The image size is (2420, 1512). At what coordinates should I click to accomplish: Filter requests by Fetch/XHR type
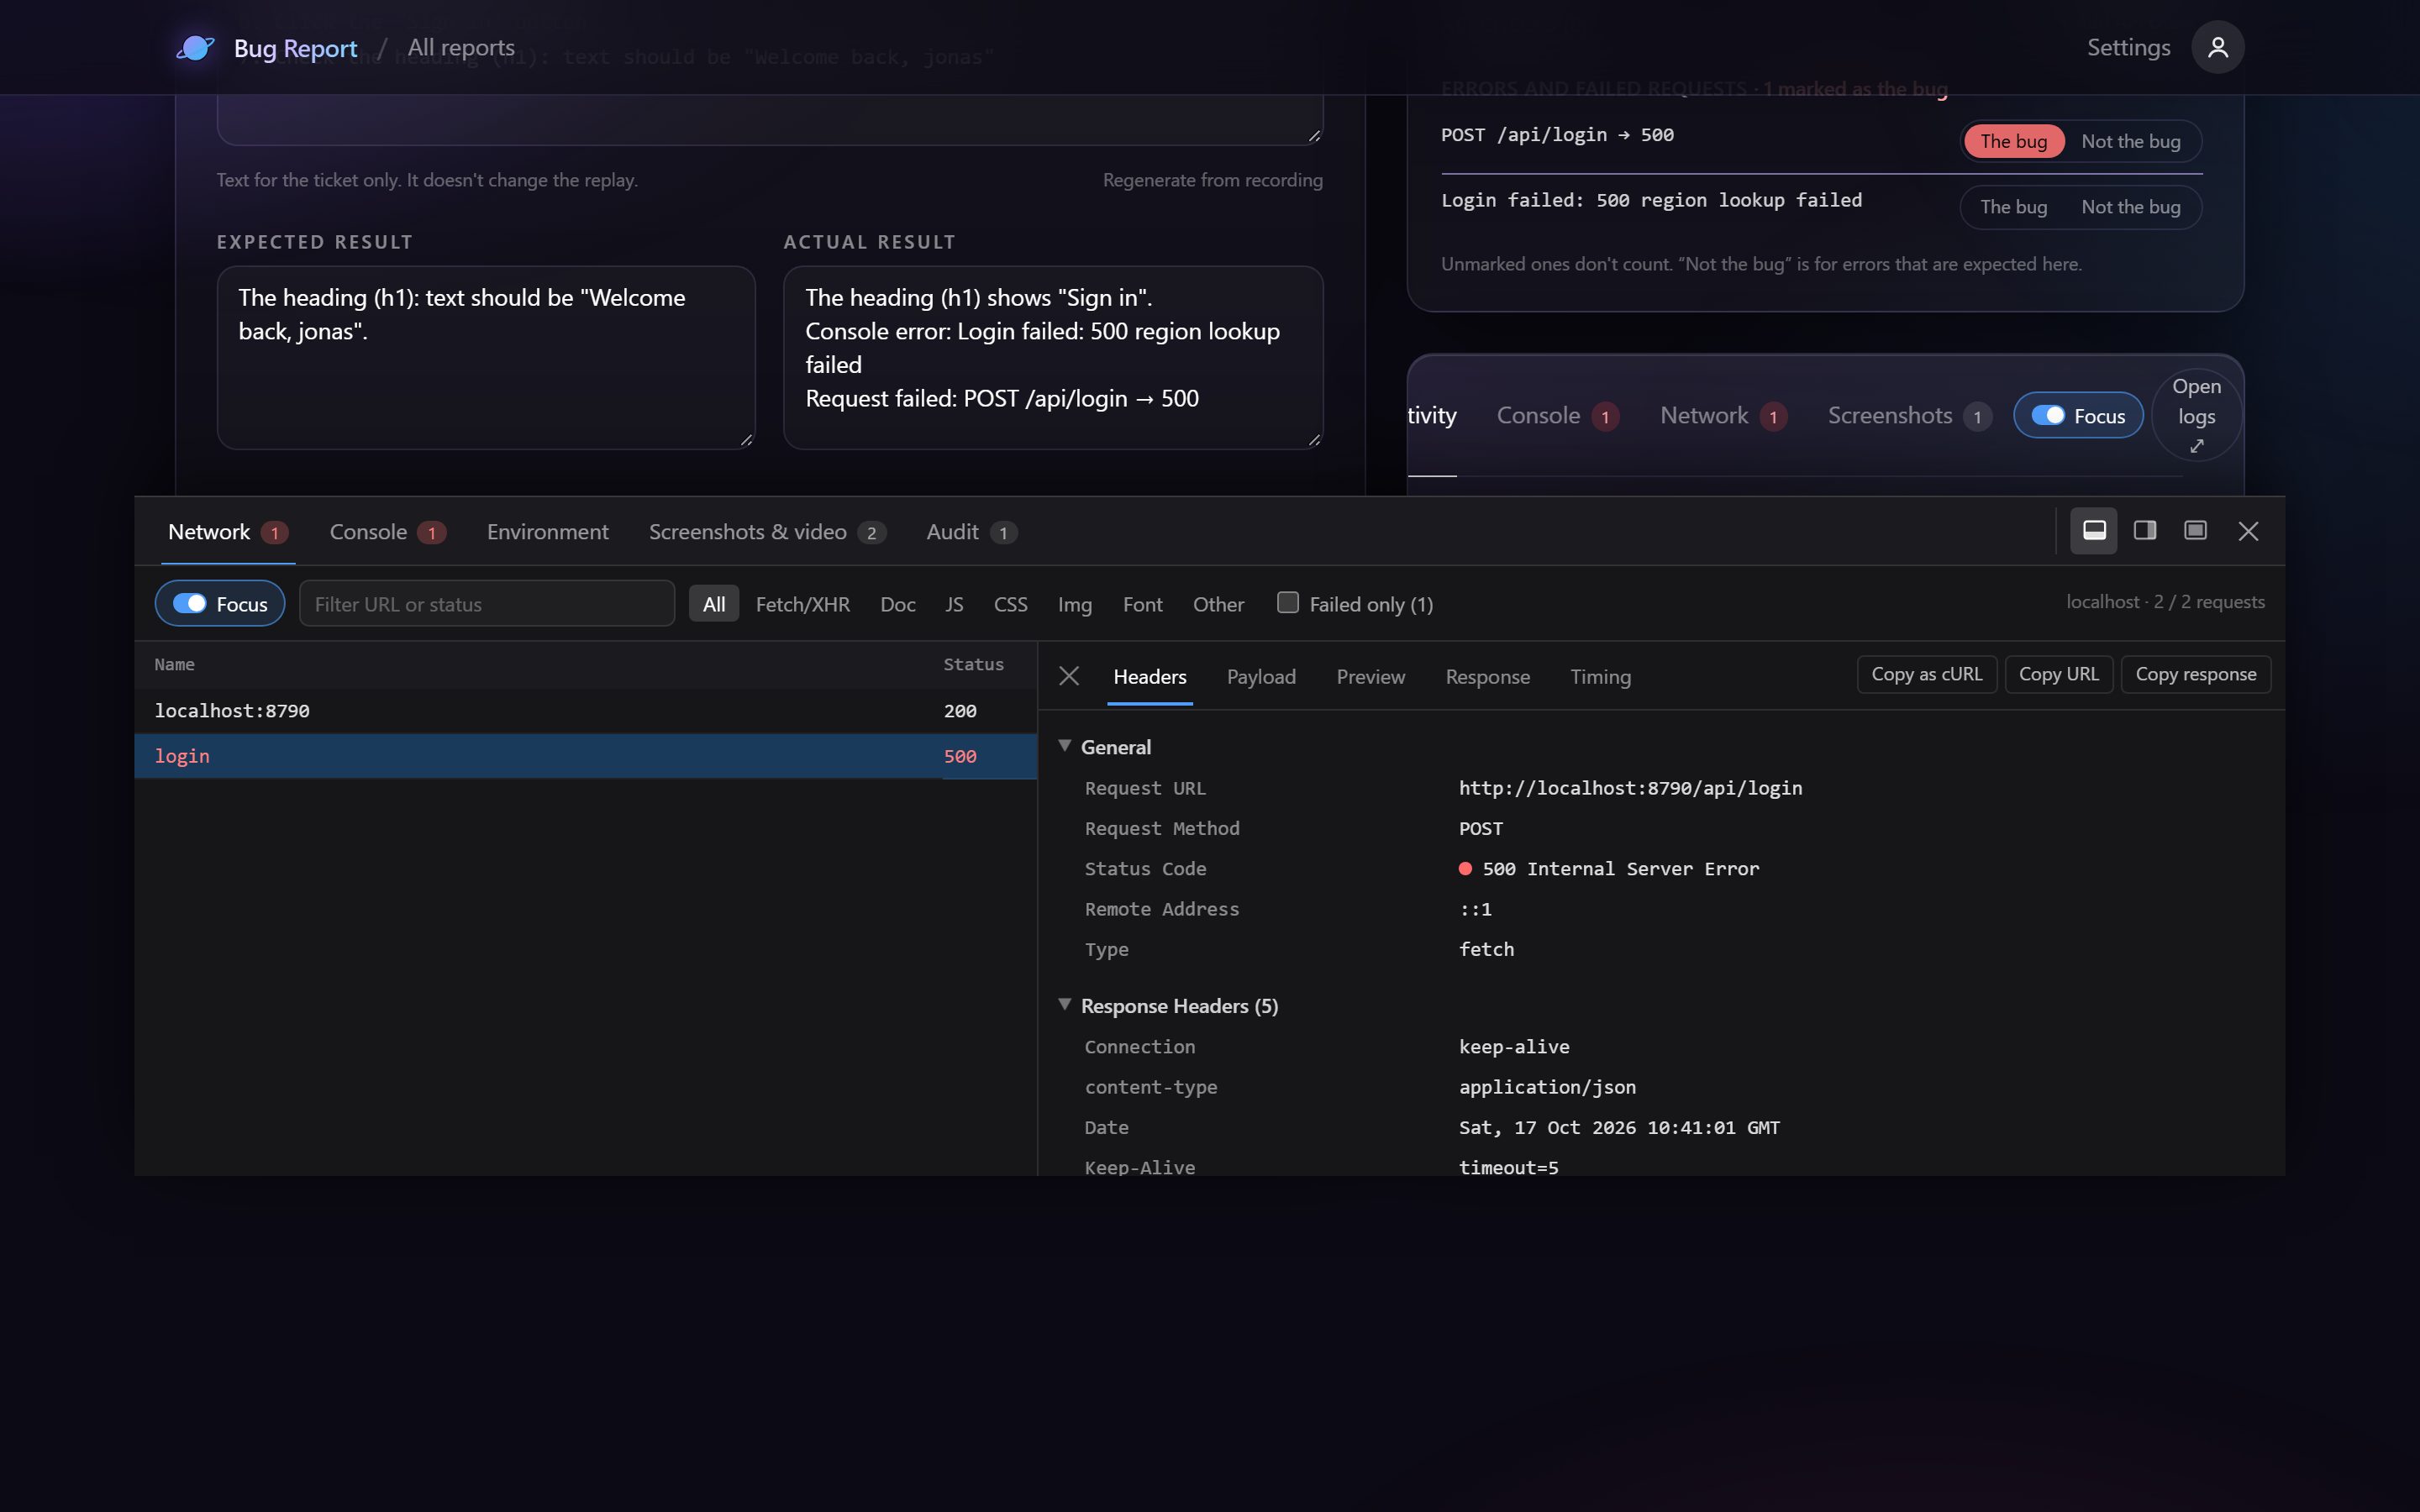pyautogui.click(x=802, y=604)
